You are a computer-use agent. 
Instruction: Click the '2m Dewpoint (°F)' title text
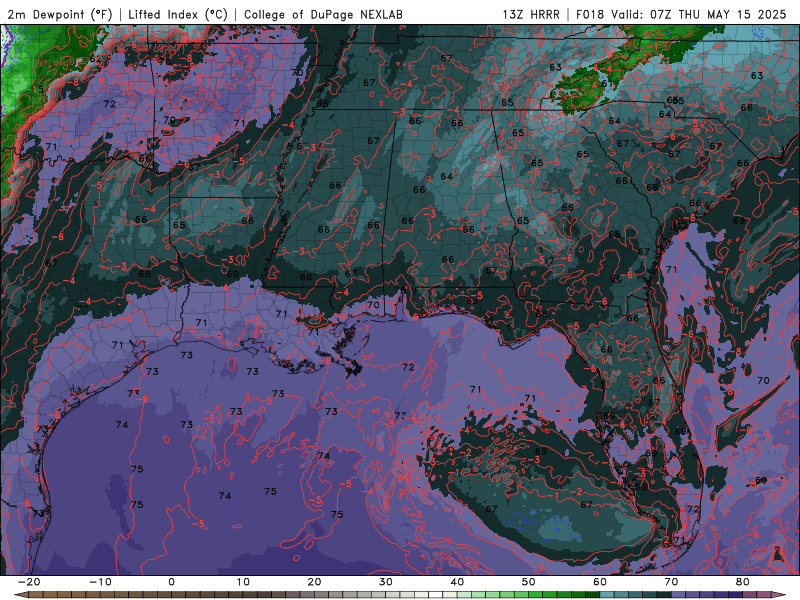[59, 14]
